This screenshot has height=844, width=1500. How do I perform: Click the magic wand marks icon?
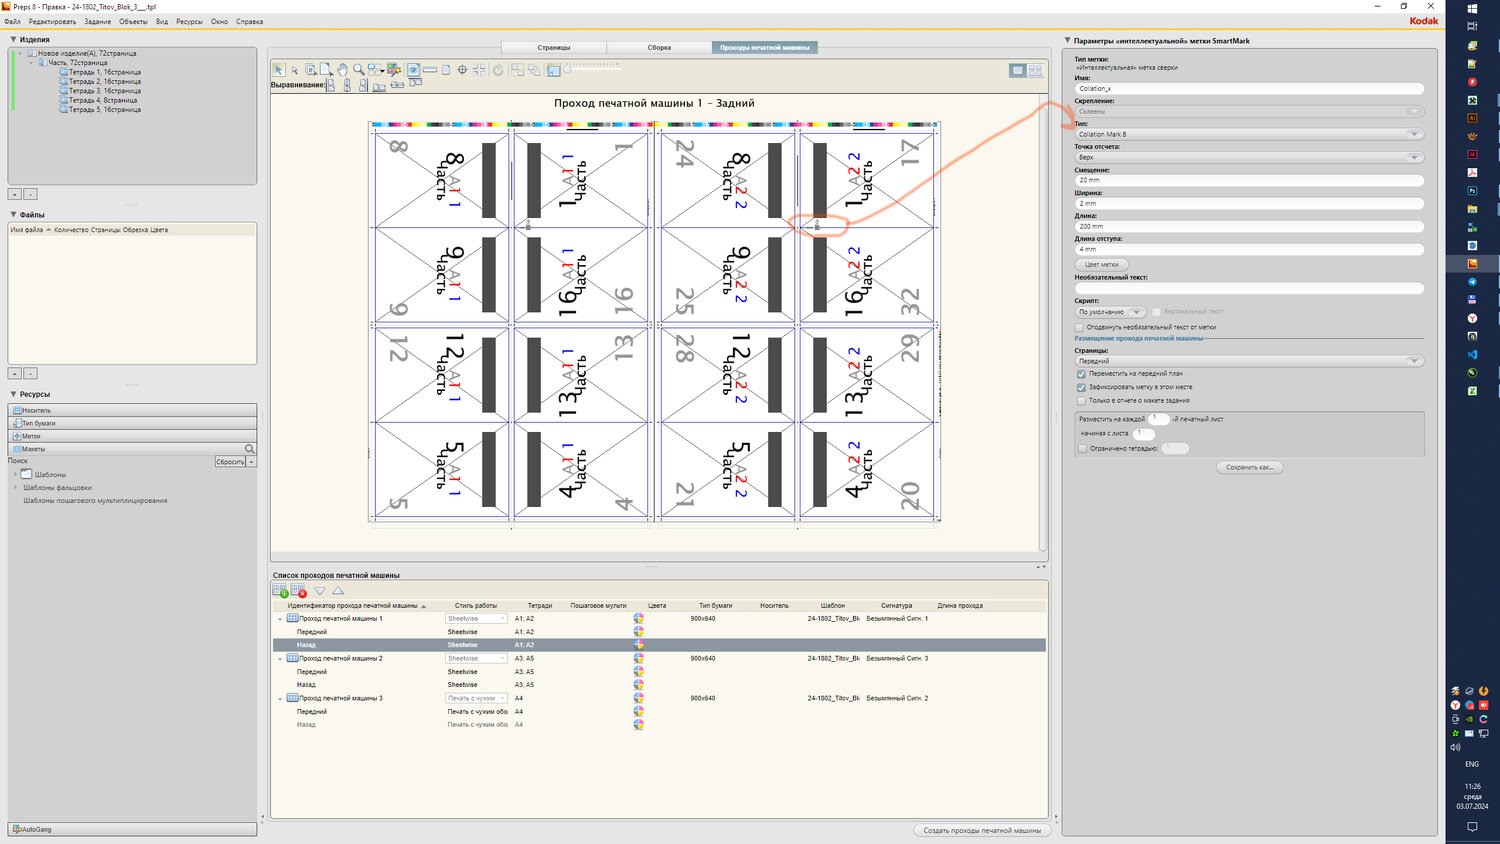(x=394, y=70)
